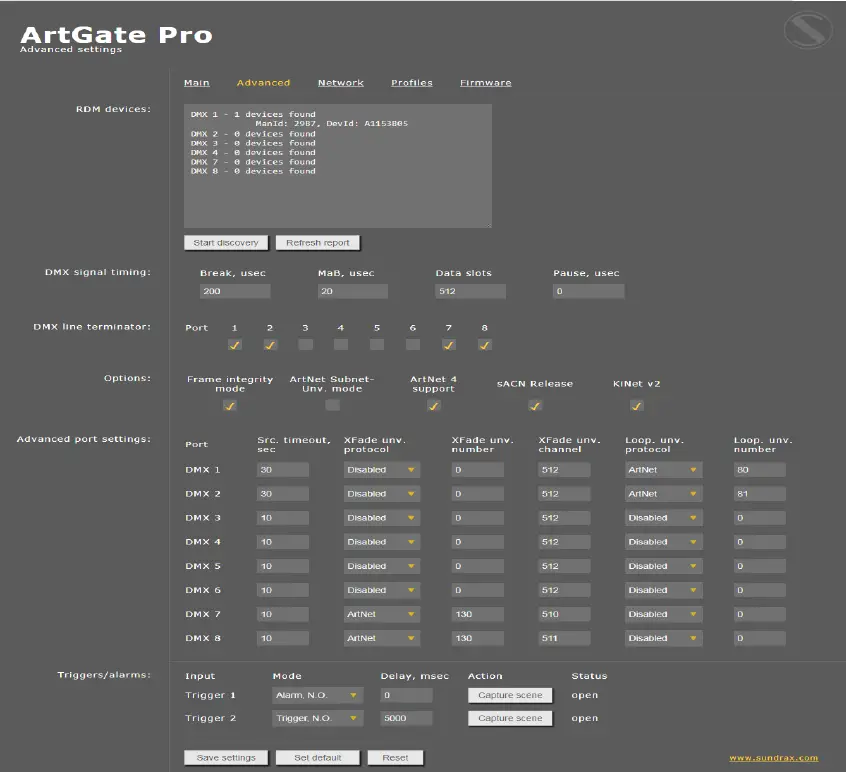Open the Main settings tab
Screen dimensions: 846x772
196,83
